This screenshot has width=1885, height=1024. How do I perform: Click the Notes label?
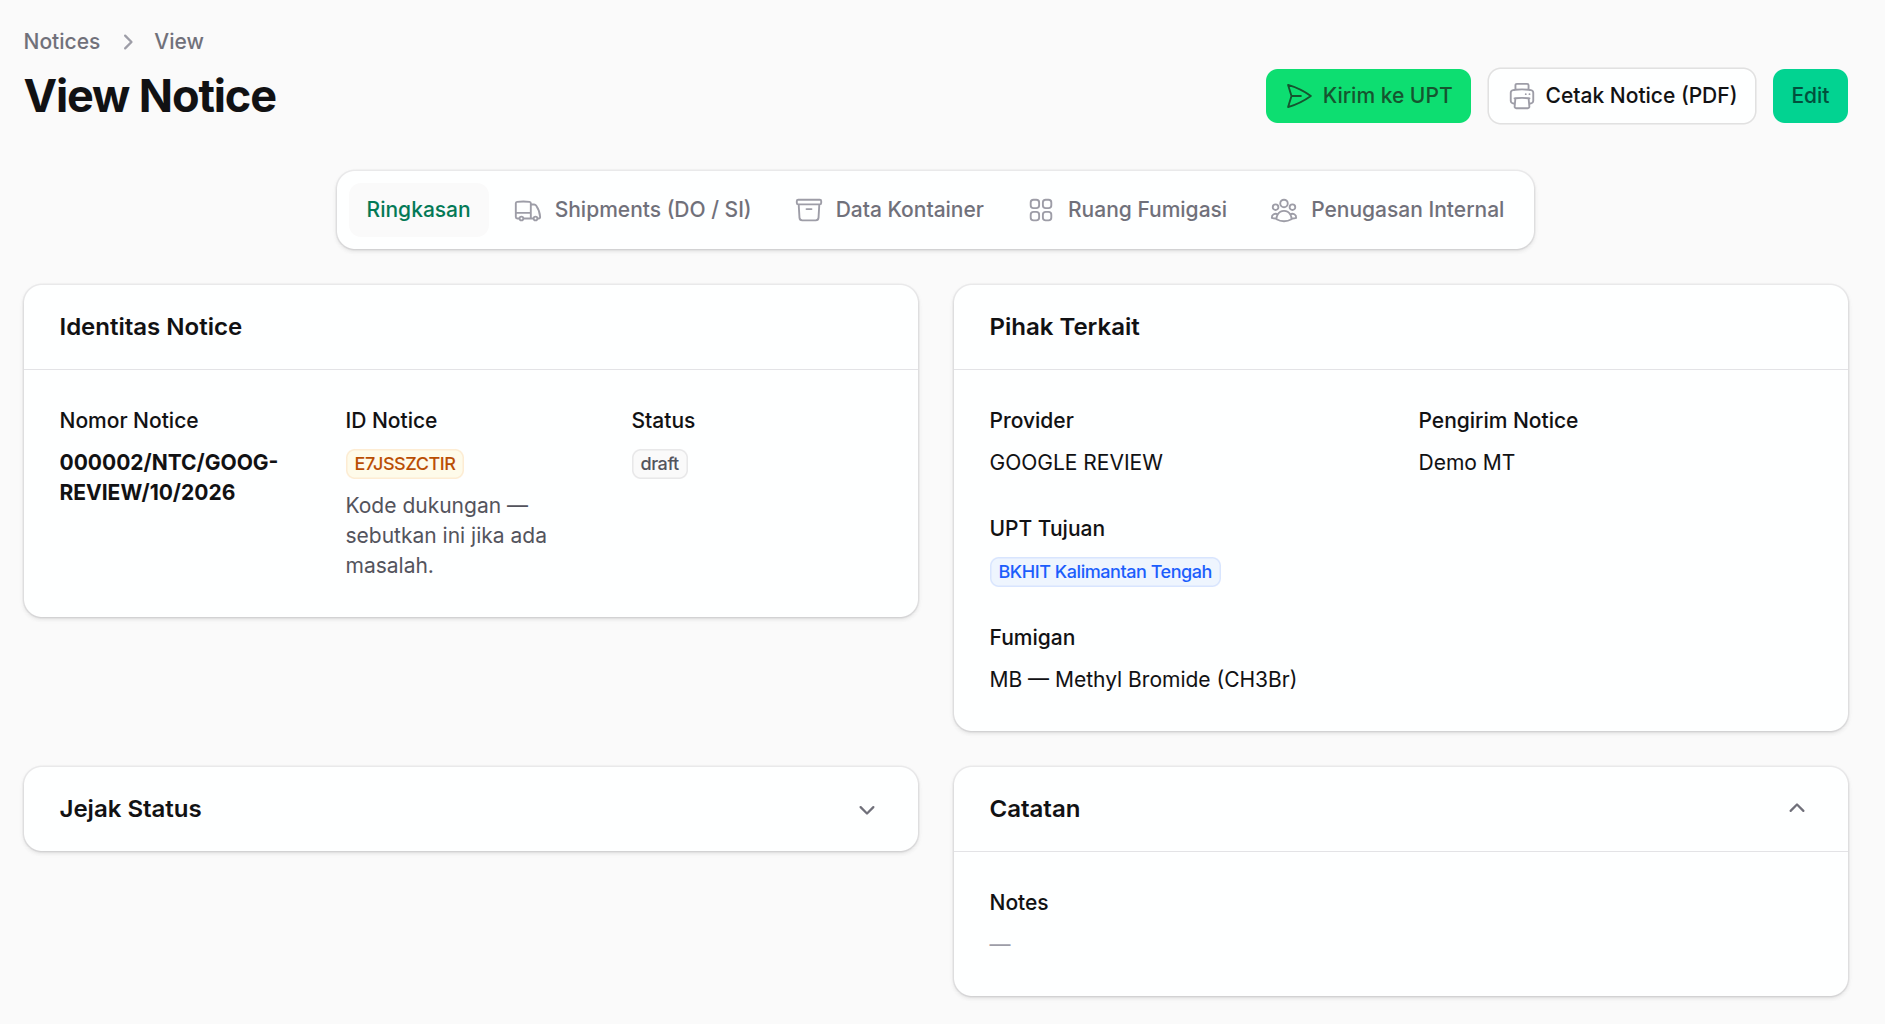(1018, 903)
